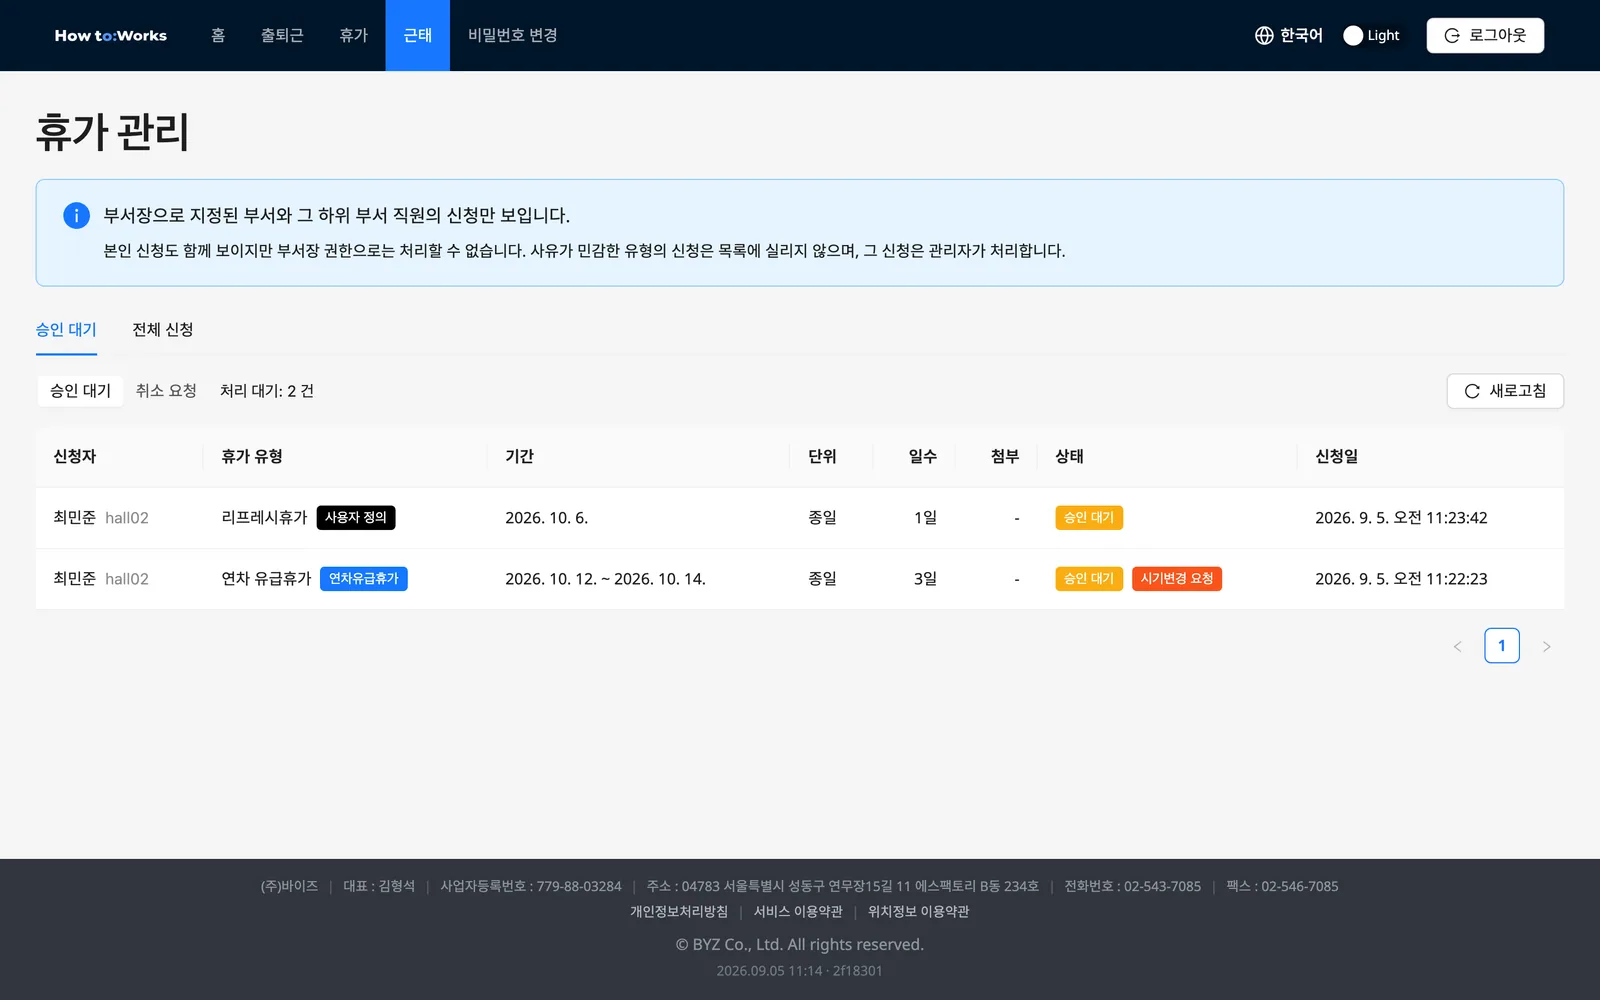Screen dimensions: 1600x1000
Task: Click the How to:Works logo
Action: pos(111,35)
